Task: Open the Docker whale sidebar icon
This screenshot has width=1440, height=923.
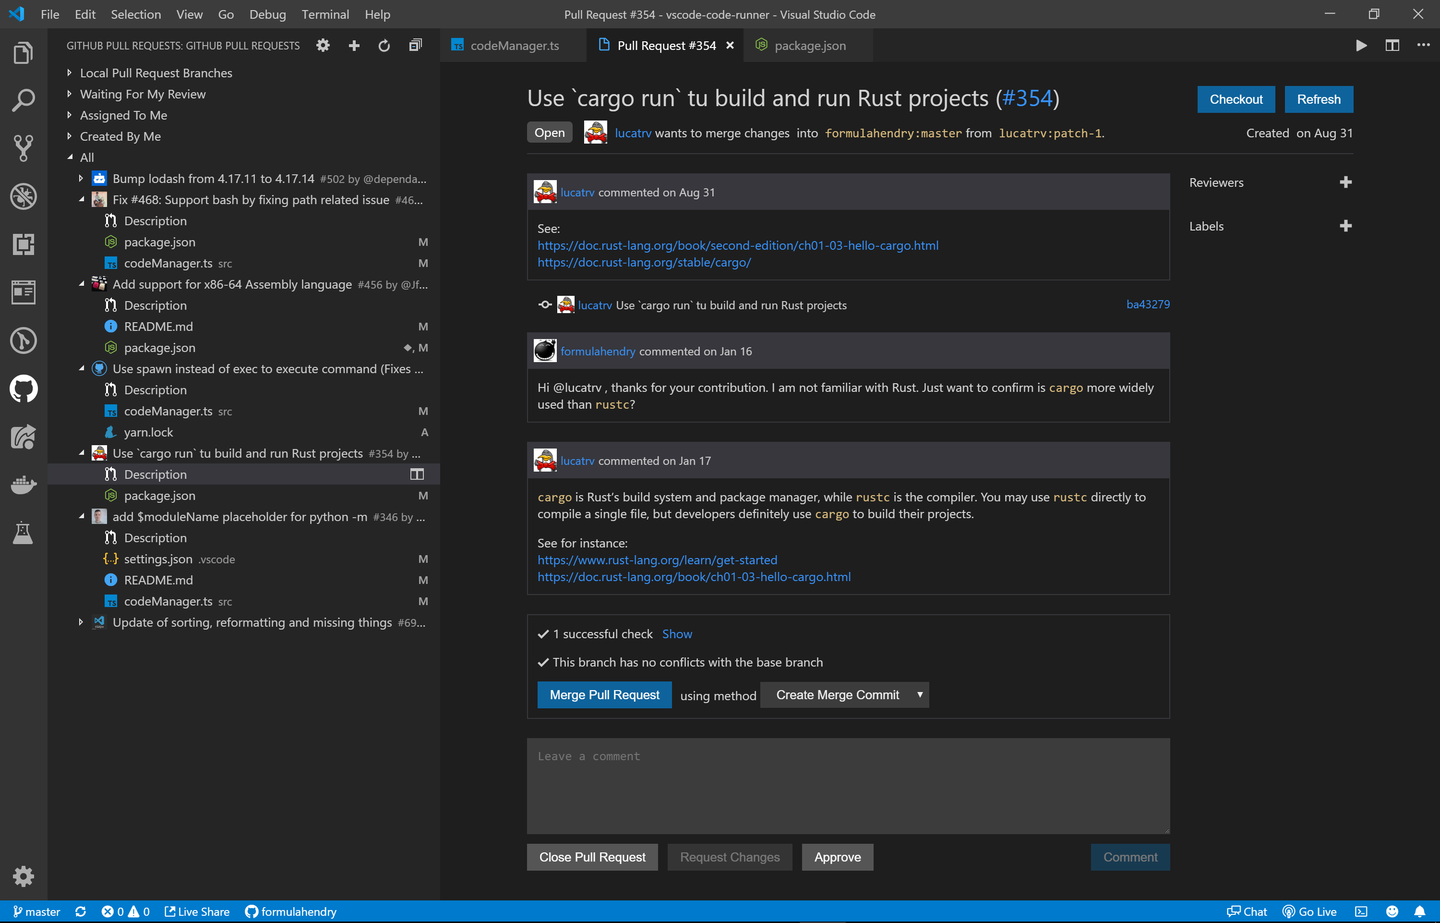Action: pos(23,485)
